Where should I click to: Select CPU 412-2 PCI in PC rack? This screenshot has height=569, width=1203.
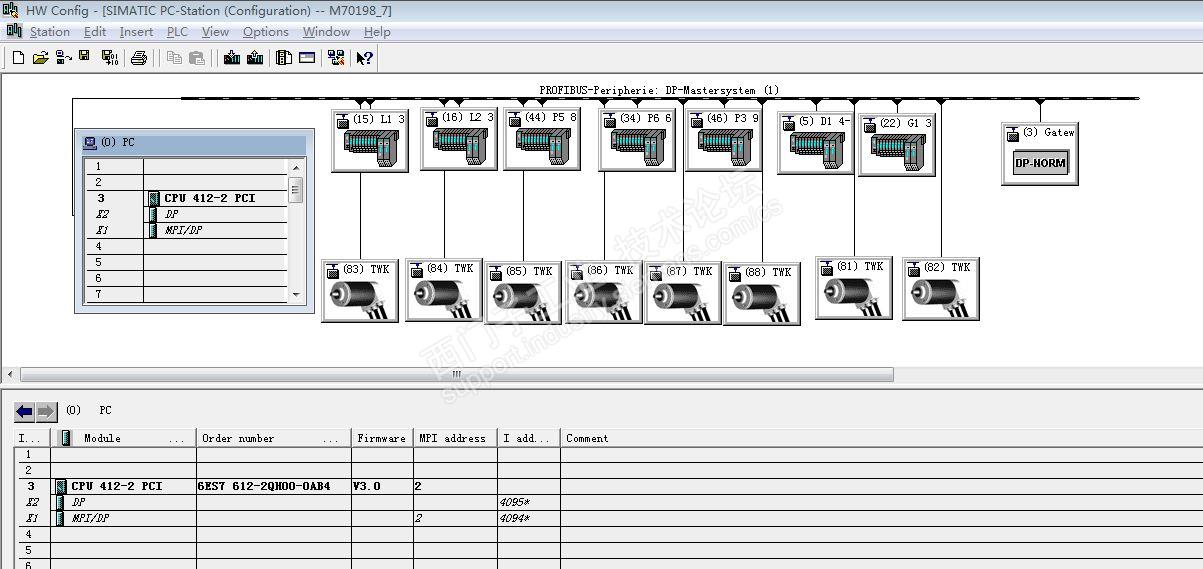coord(210,198)
